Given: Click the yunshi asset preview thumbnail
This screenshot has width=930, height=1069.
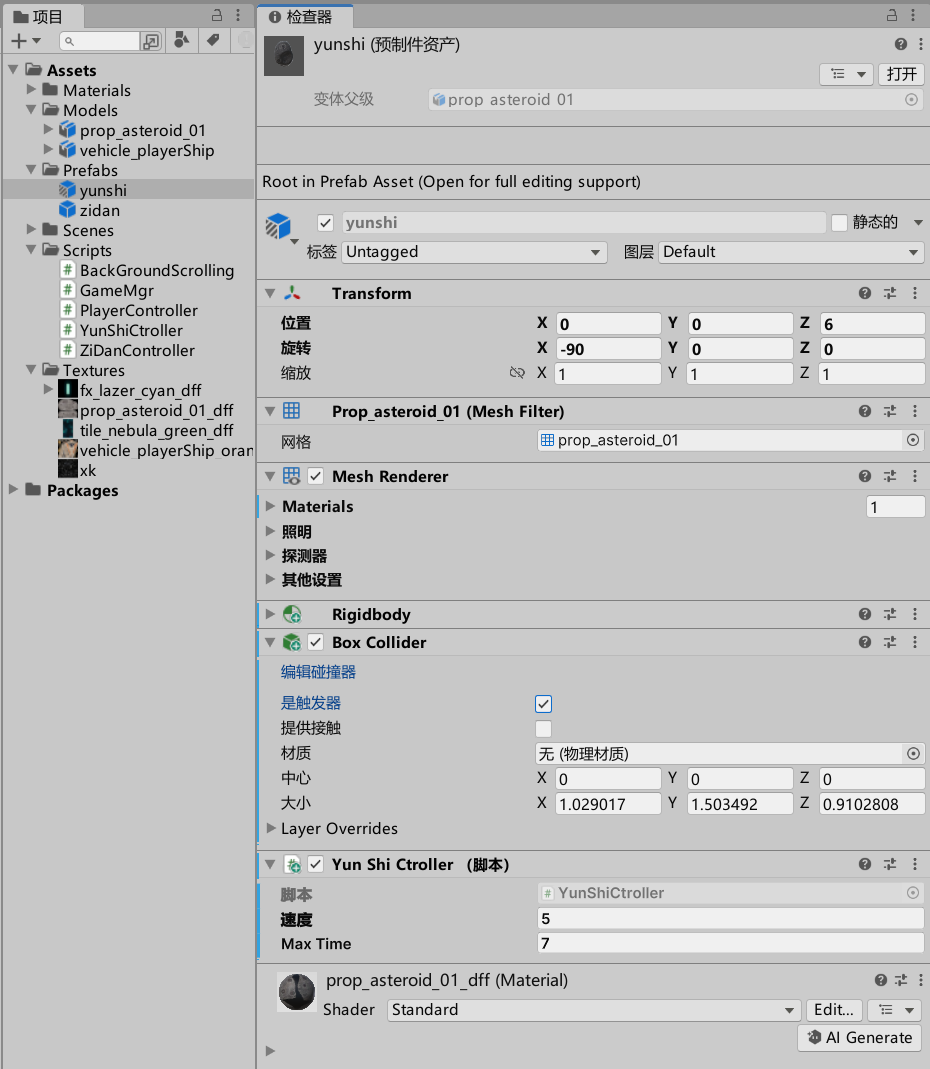Looking at the screenshot, I should tap(284, 56).
